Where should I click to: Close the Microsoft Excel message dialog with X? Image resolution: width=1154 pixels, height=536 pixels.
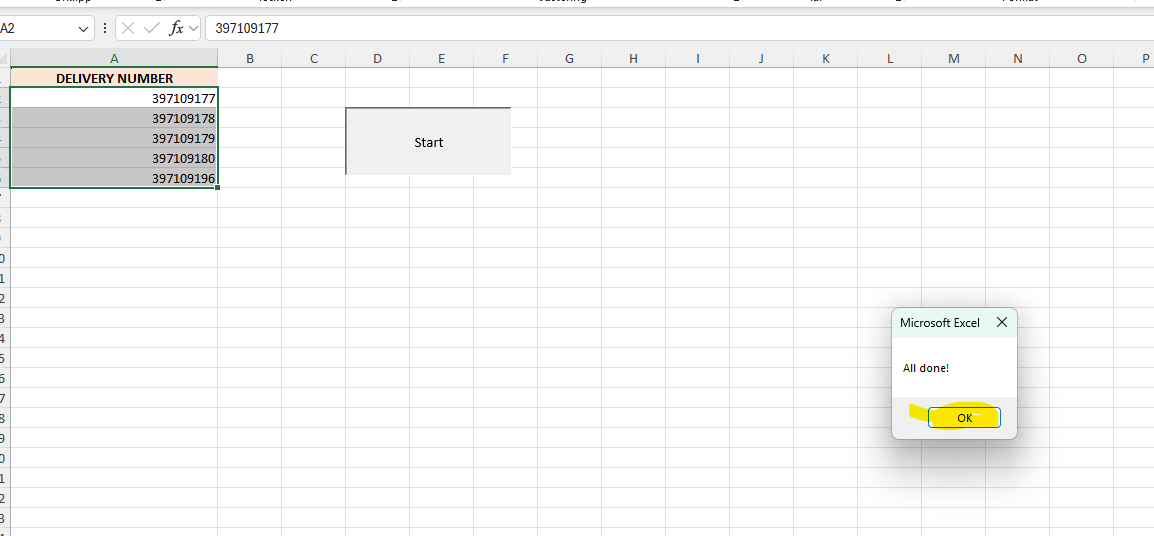(x=1002, y=322)
